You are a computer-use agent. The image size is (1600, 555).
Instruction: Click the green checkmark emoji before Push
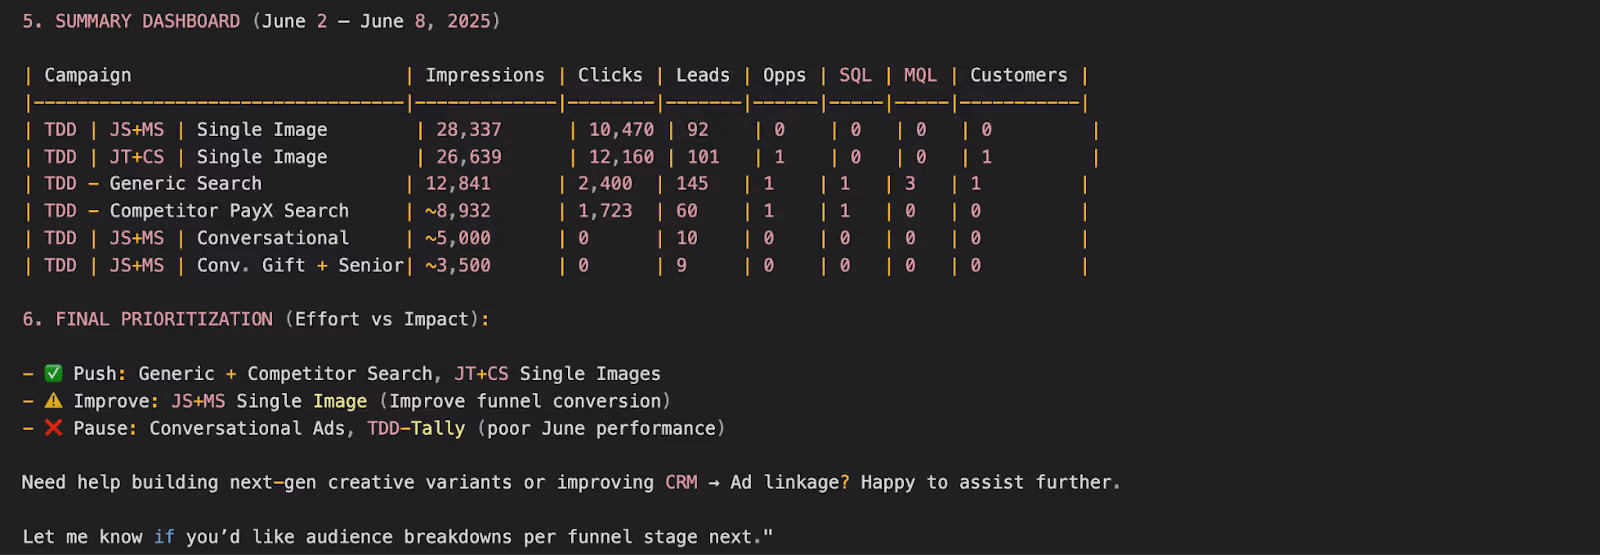(53, 373)
